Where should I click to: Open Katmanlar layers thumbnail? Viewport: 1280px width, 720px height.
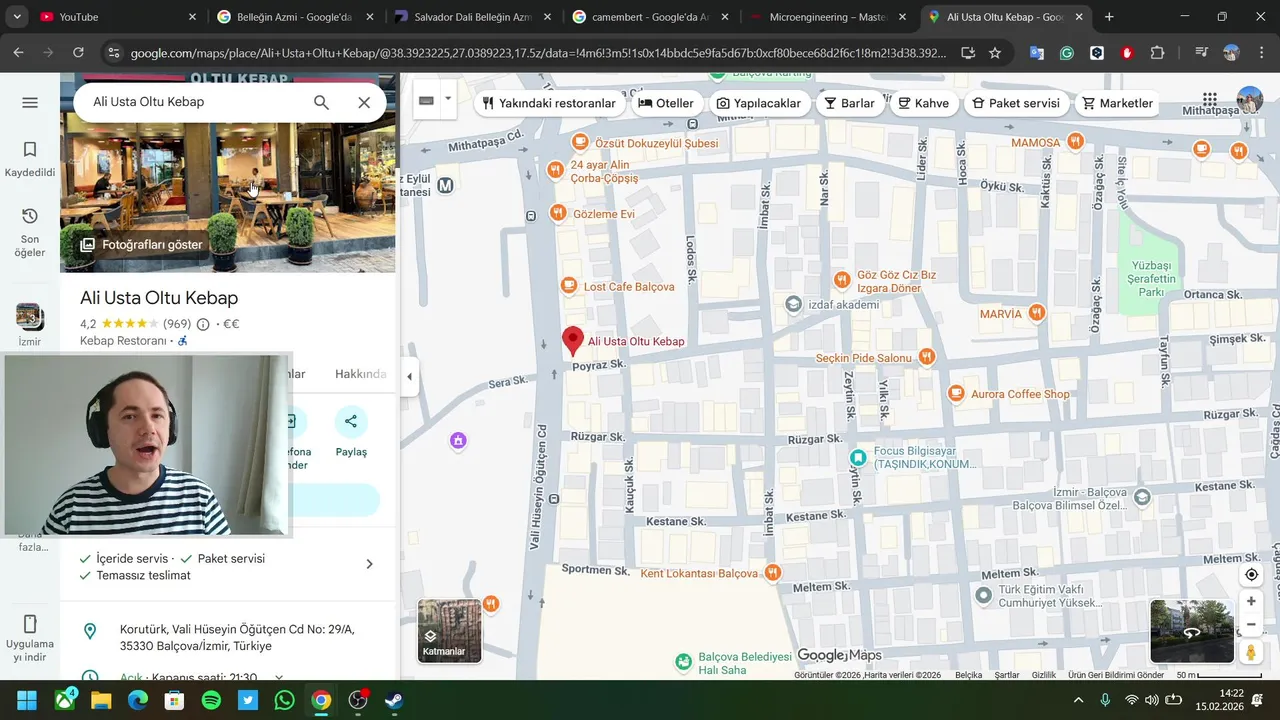click(449, 631)
